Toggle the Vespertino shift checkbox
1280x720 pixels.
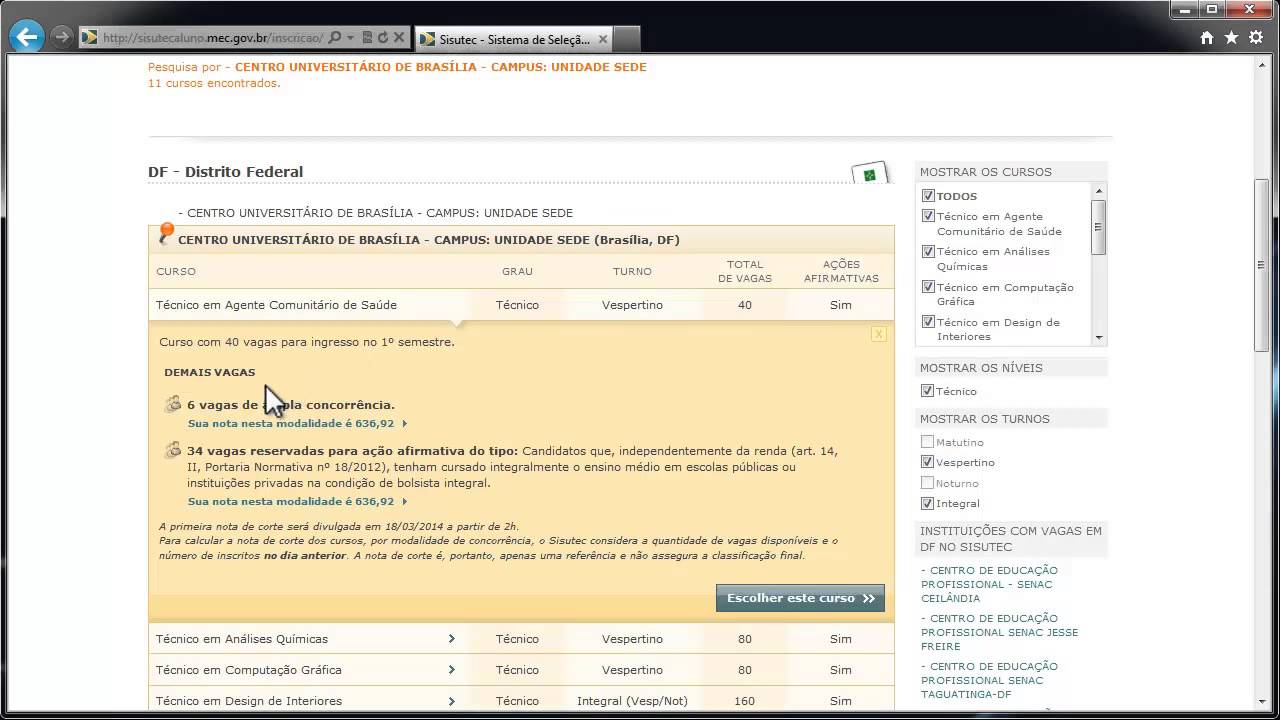(x=928, y=462)
